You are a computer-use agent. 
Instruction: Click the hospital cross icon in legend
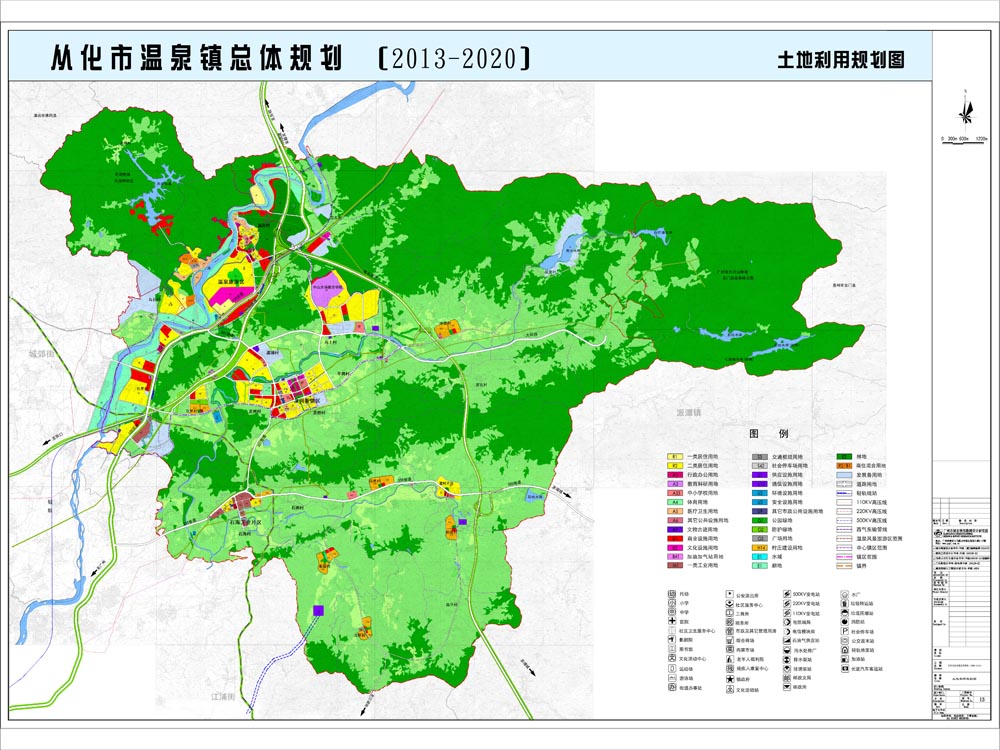672,621
